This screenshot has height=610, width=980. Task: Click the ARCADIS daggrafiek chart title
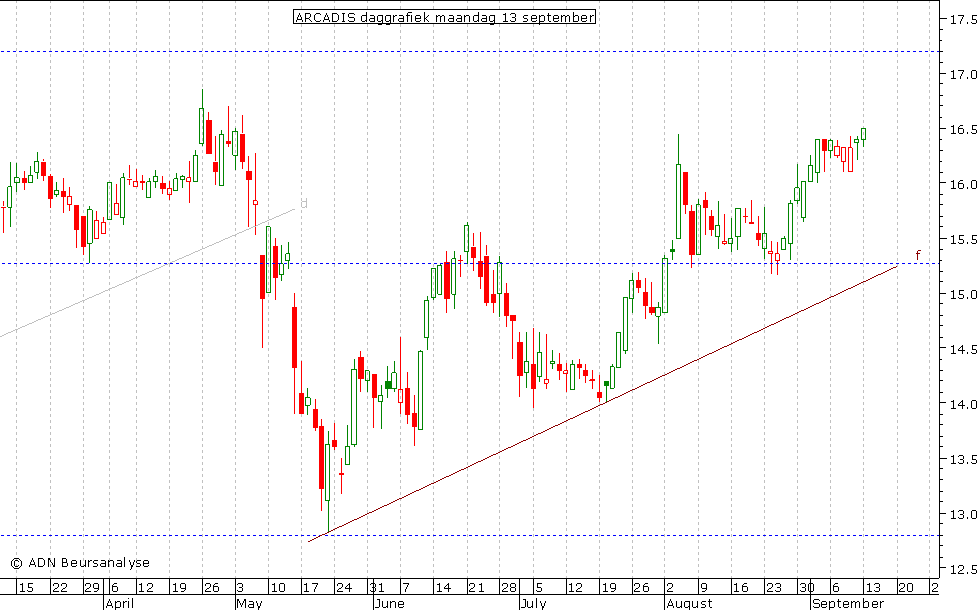point(444,17)
